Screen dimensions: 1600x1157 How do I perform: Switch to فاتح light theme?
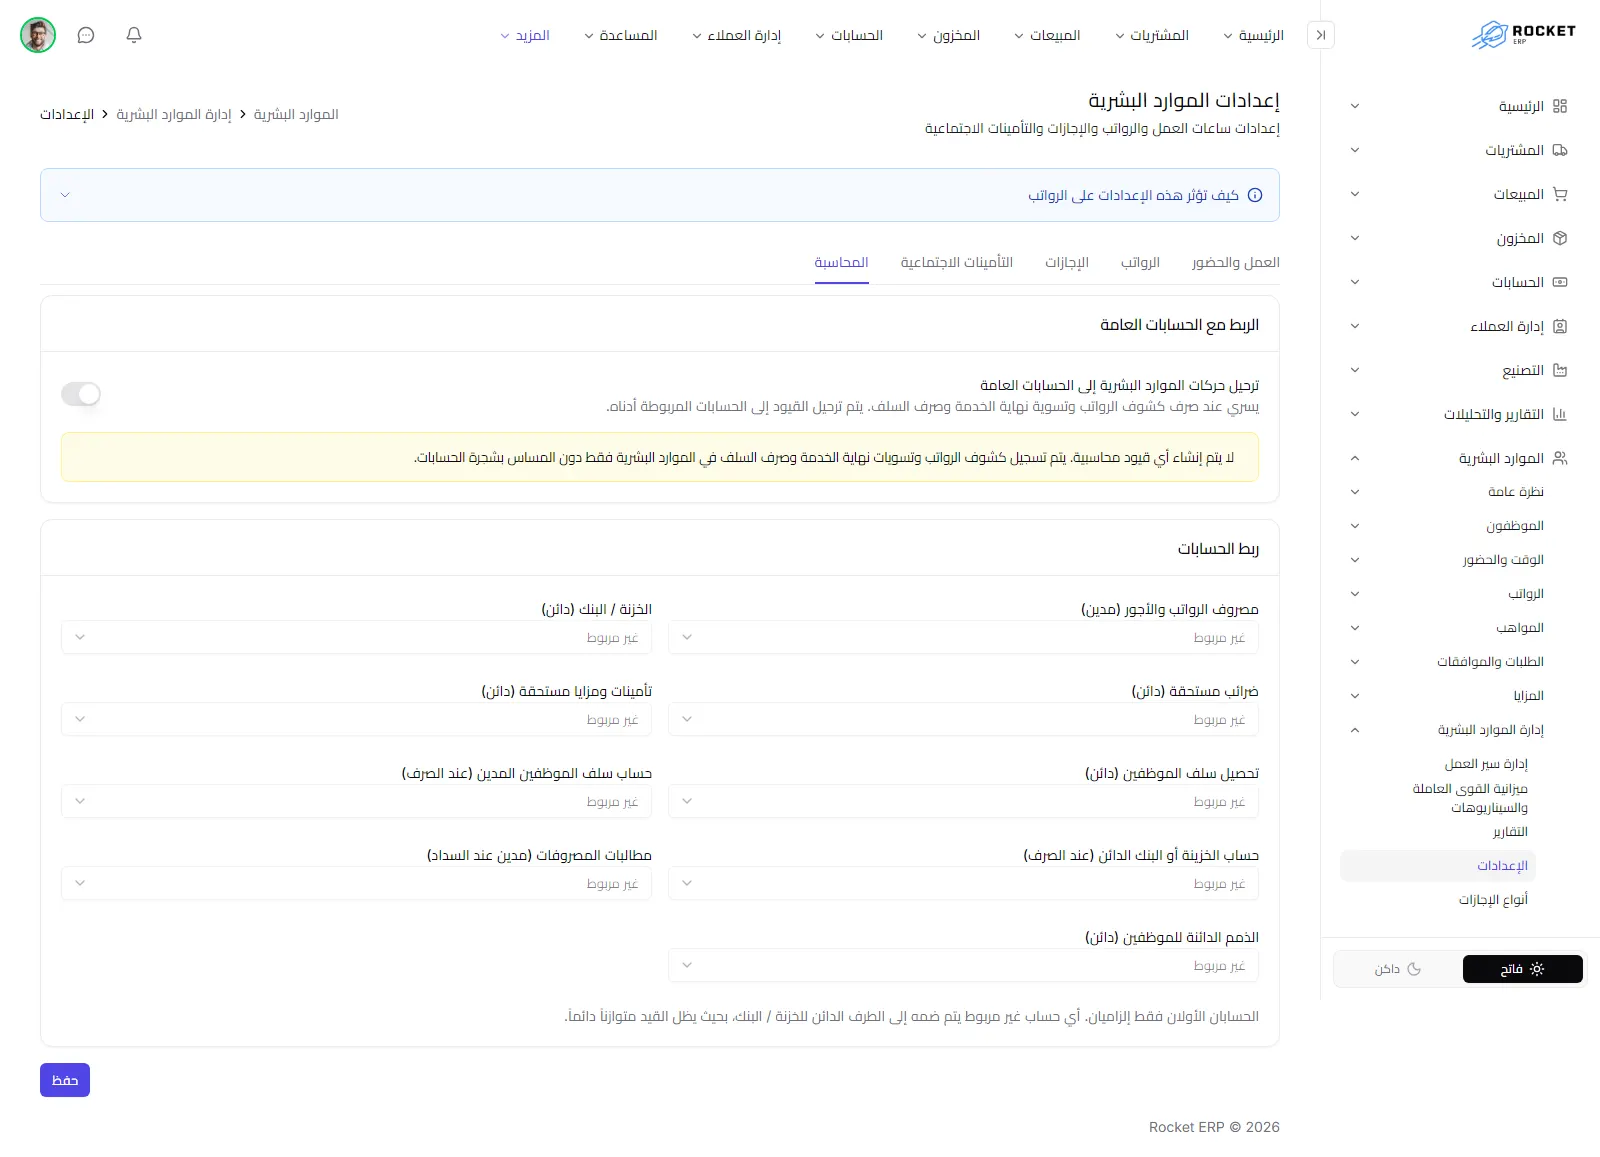point(1522,969)
